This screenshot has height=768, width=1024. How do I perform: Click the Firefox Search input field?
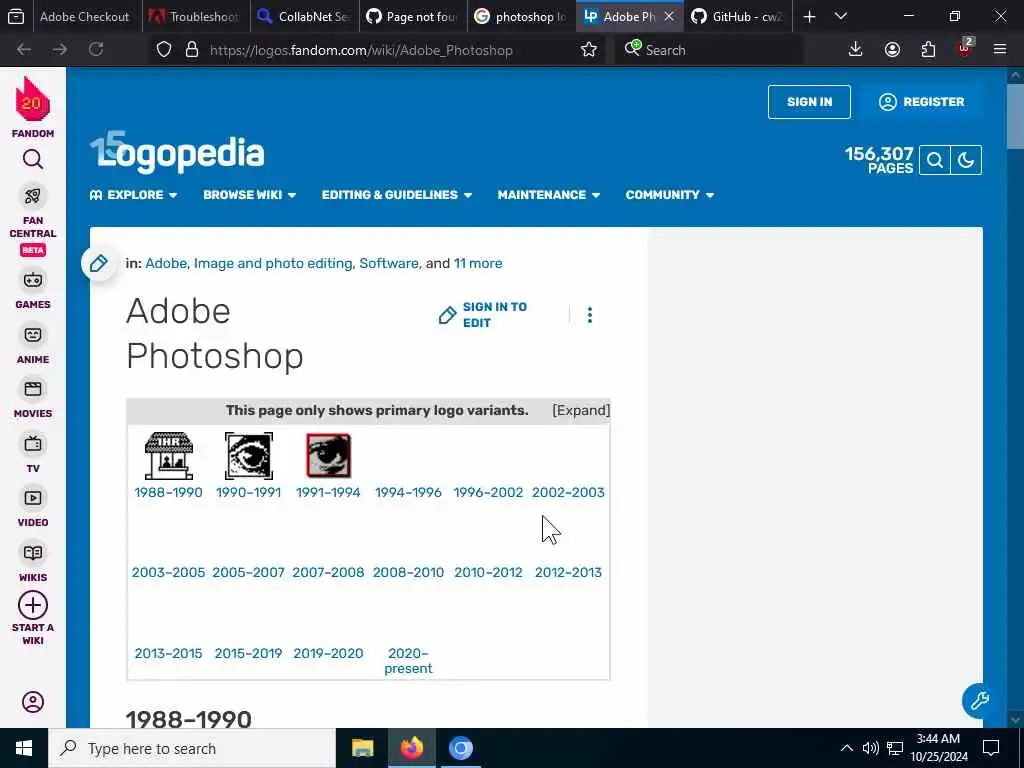(709, 50)
